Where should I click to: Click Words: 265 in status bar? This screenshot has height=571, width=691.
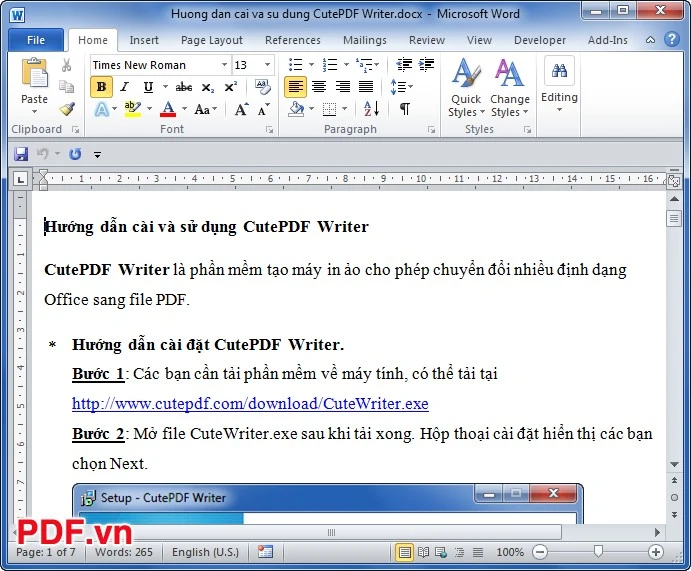(123, 552)
